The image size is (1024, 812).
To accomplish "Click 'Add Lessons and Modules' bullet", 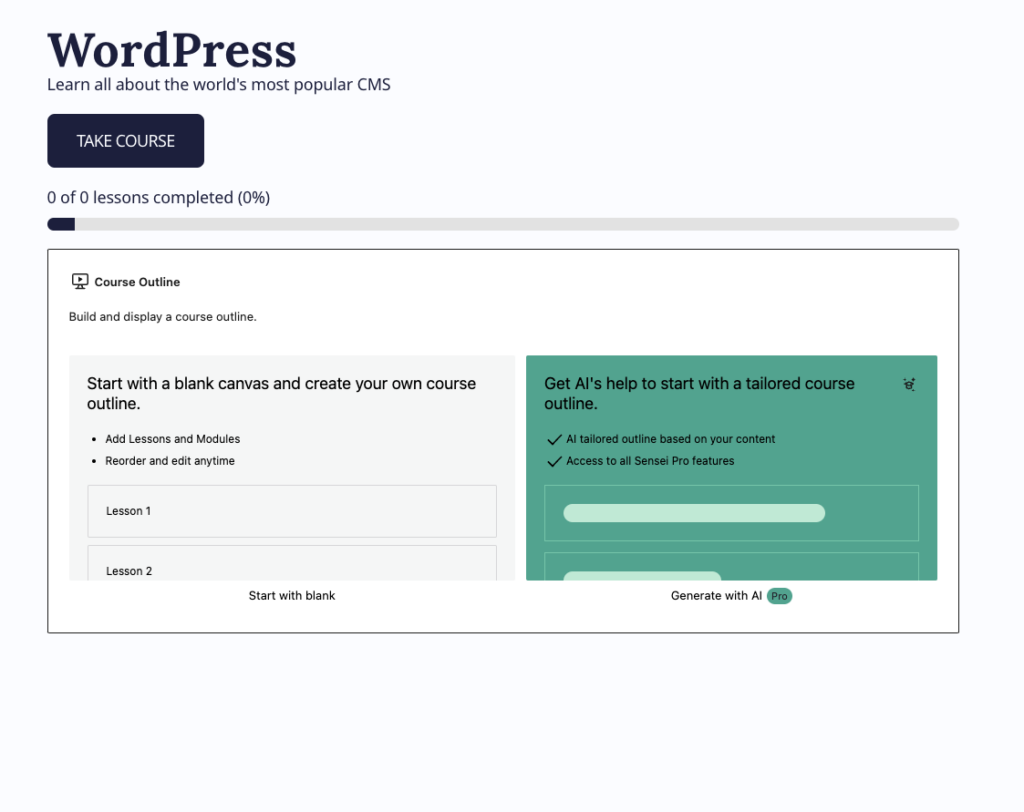I will coord(172,439).
